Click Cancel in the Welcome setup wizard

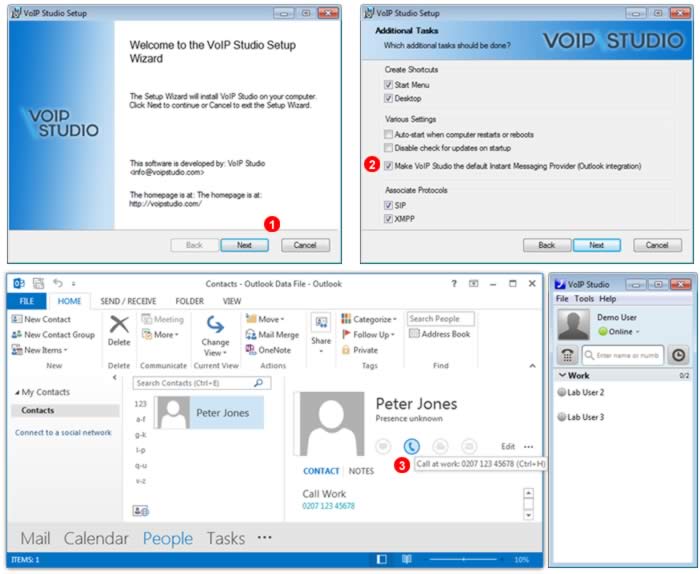coord(305,245)
